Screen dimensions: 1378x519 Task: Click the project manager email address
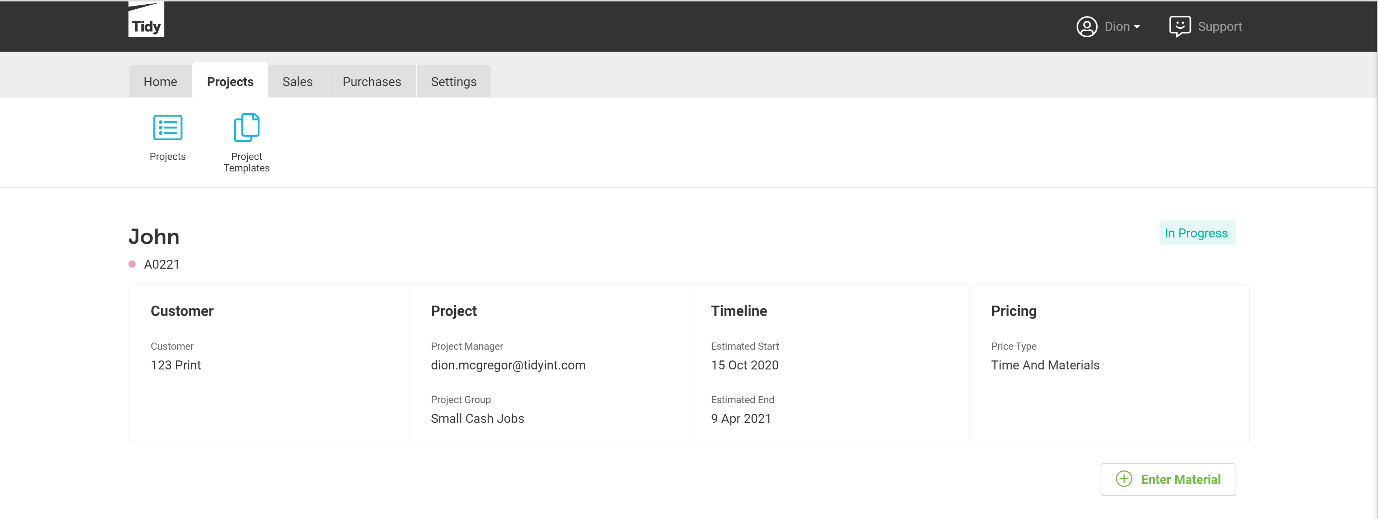pos(508,365)
